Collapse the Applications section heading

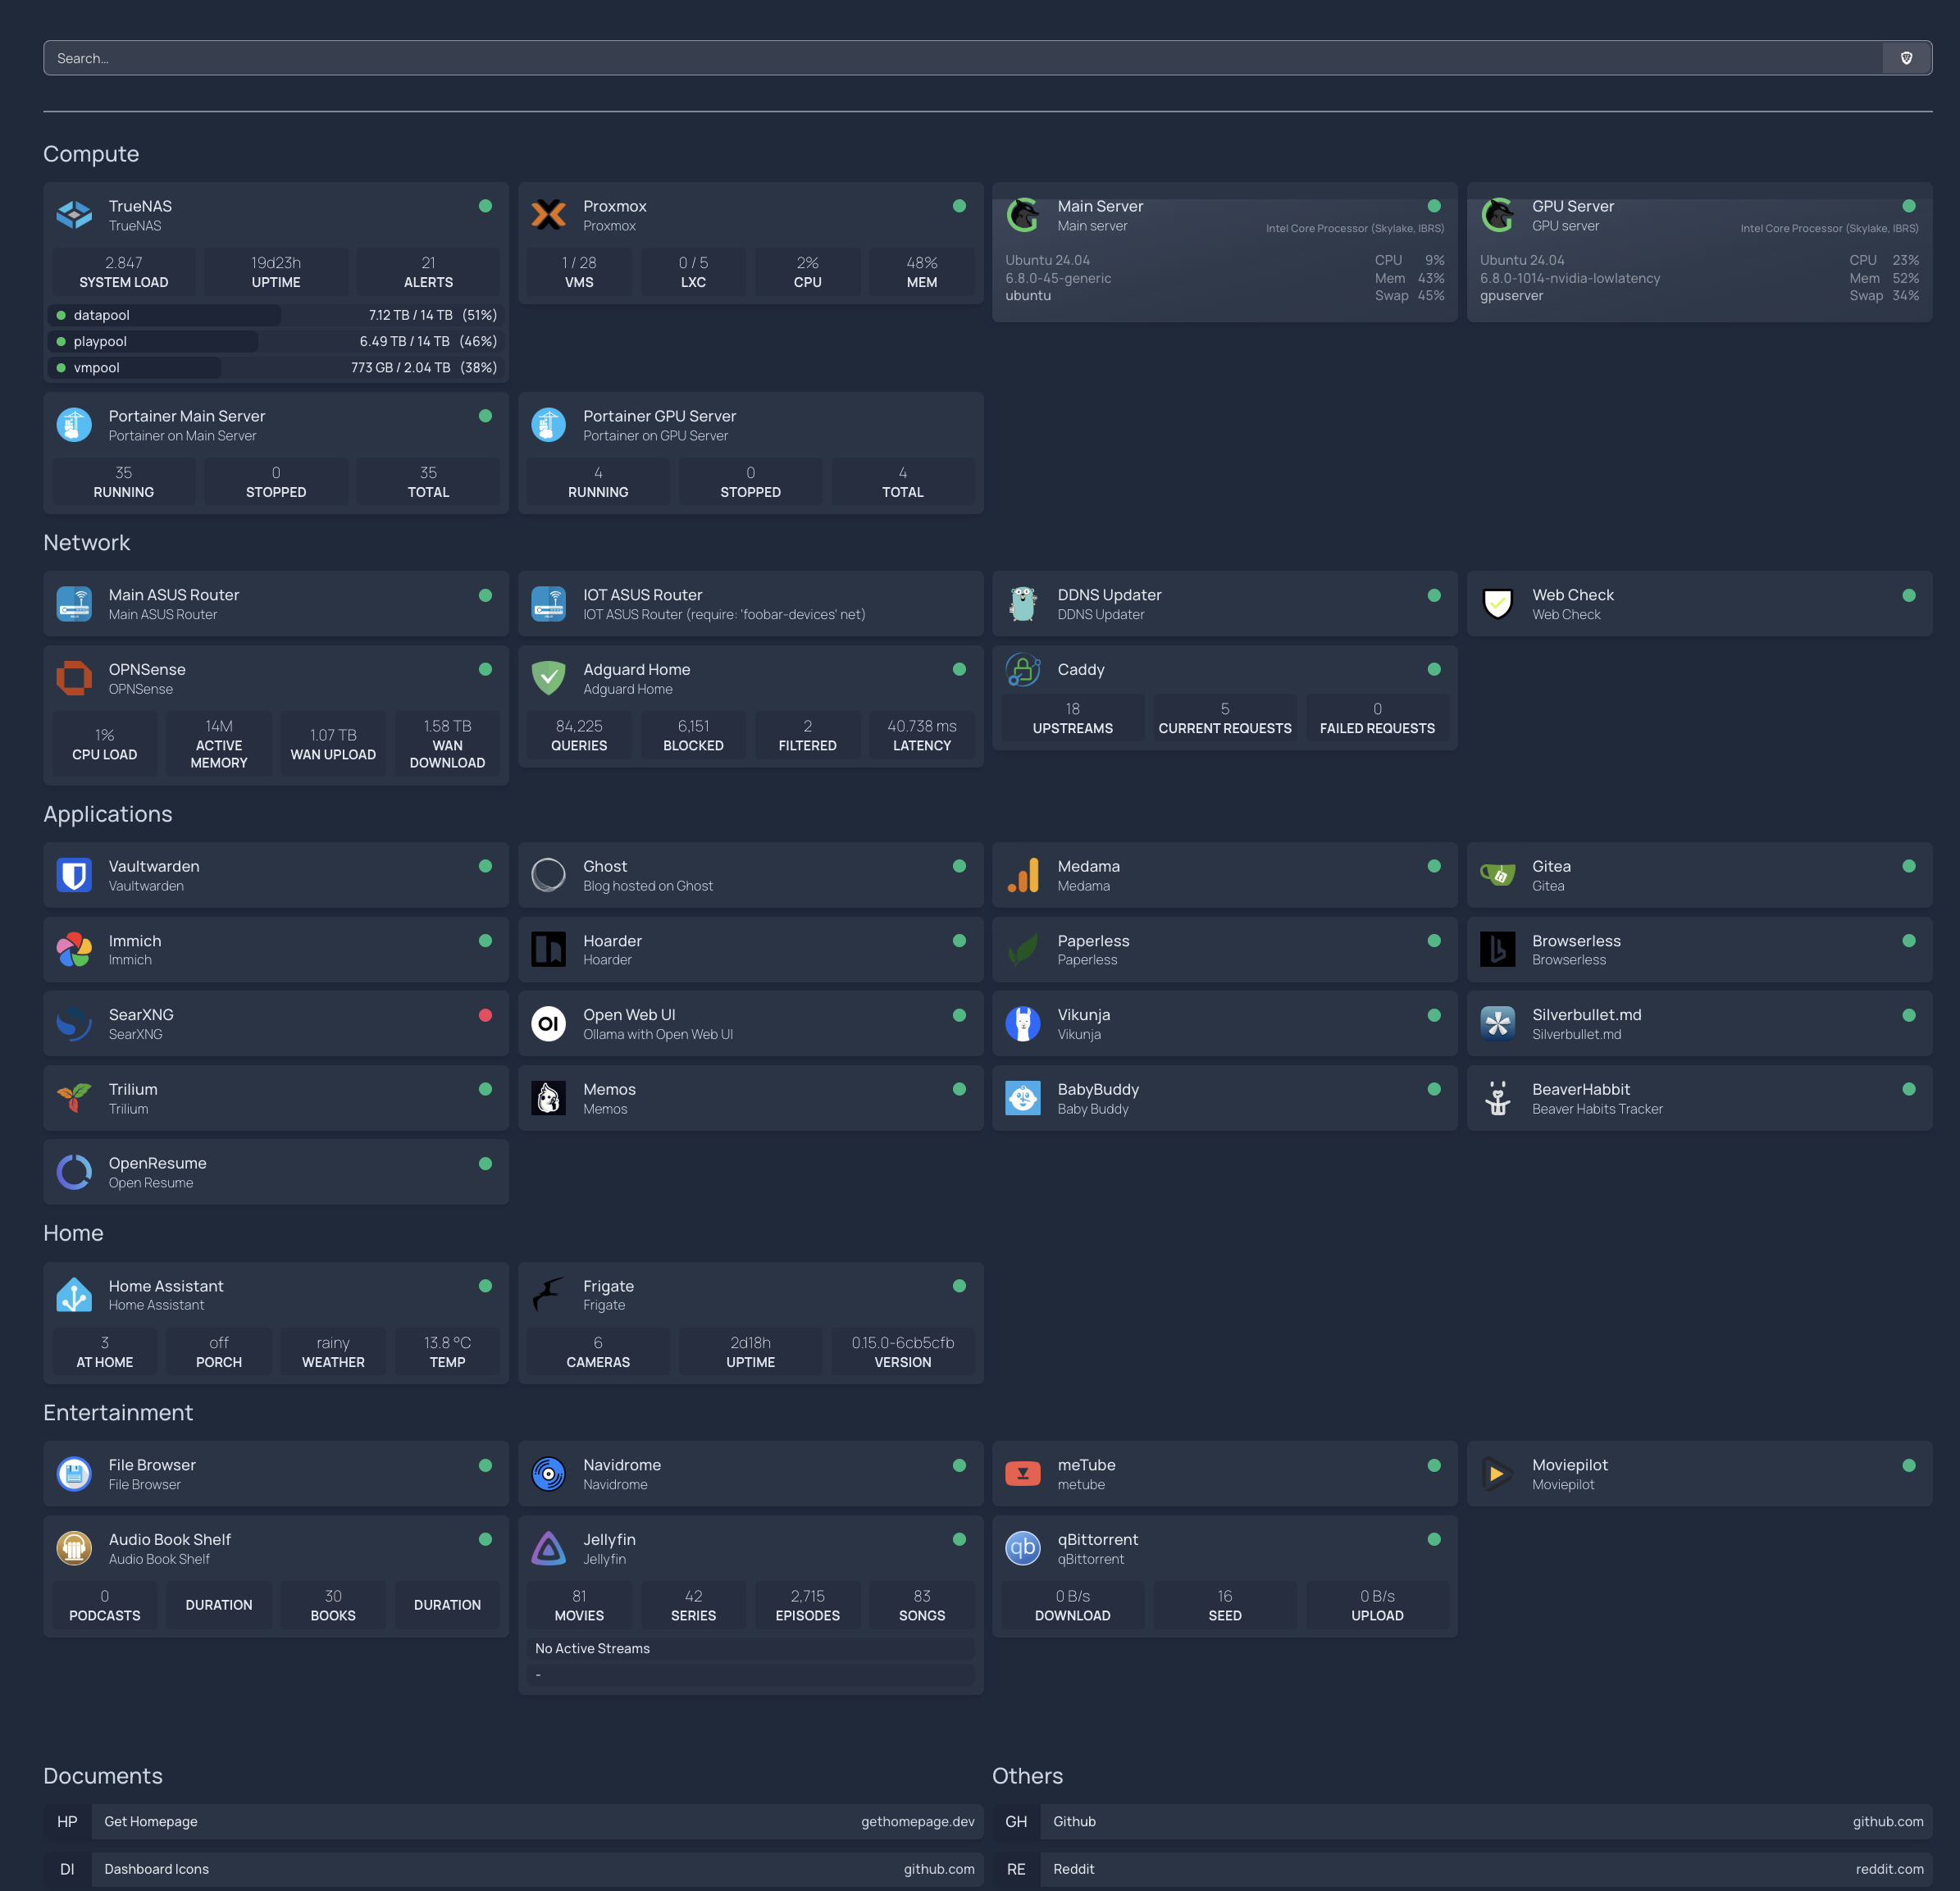(x=108, y=814)
